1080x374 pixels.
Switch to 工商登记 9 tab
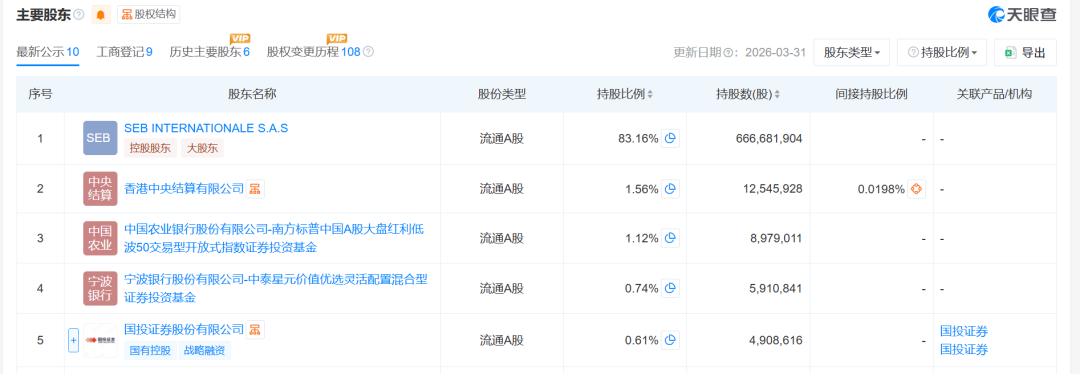pos(125,52)
